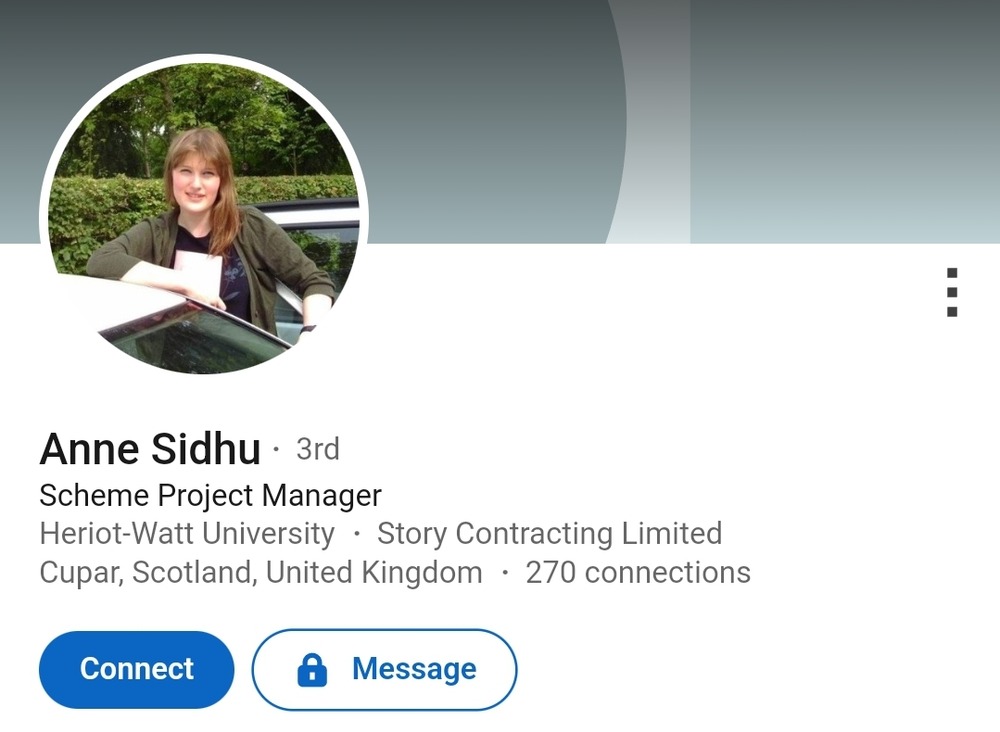This screenshot has width=1000, height=732.
Task: Click the 3rd degree connection badge
Action: tap(318, 449)
